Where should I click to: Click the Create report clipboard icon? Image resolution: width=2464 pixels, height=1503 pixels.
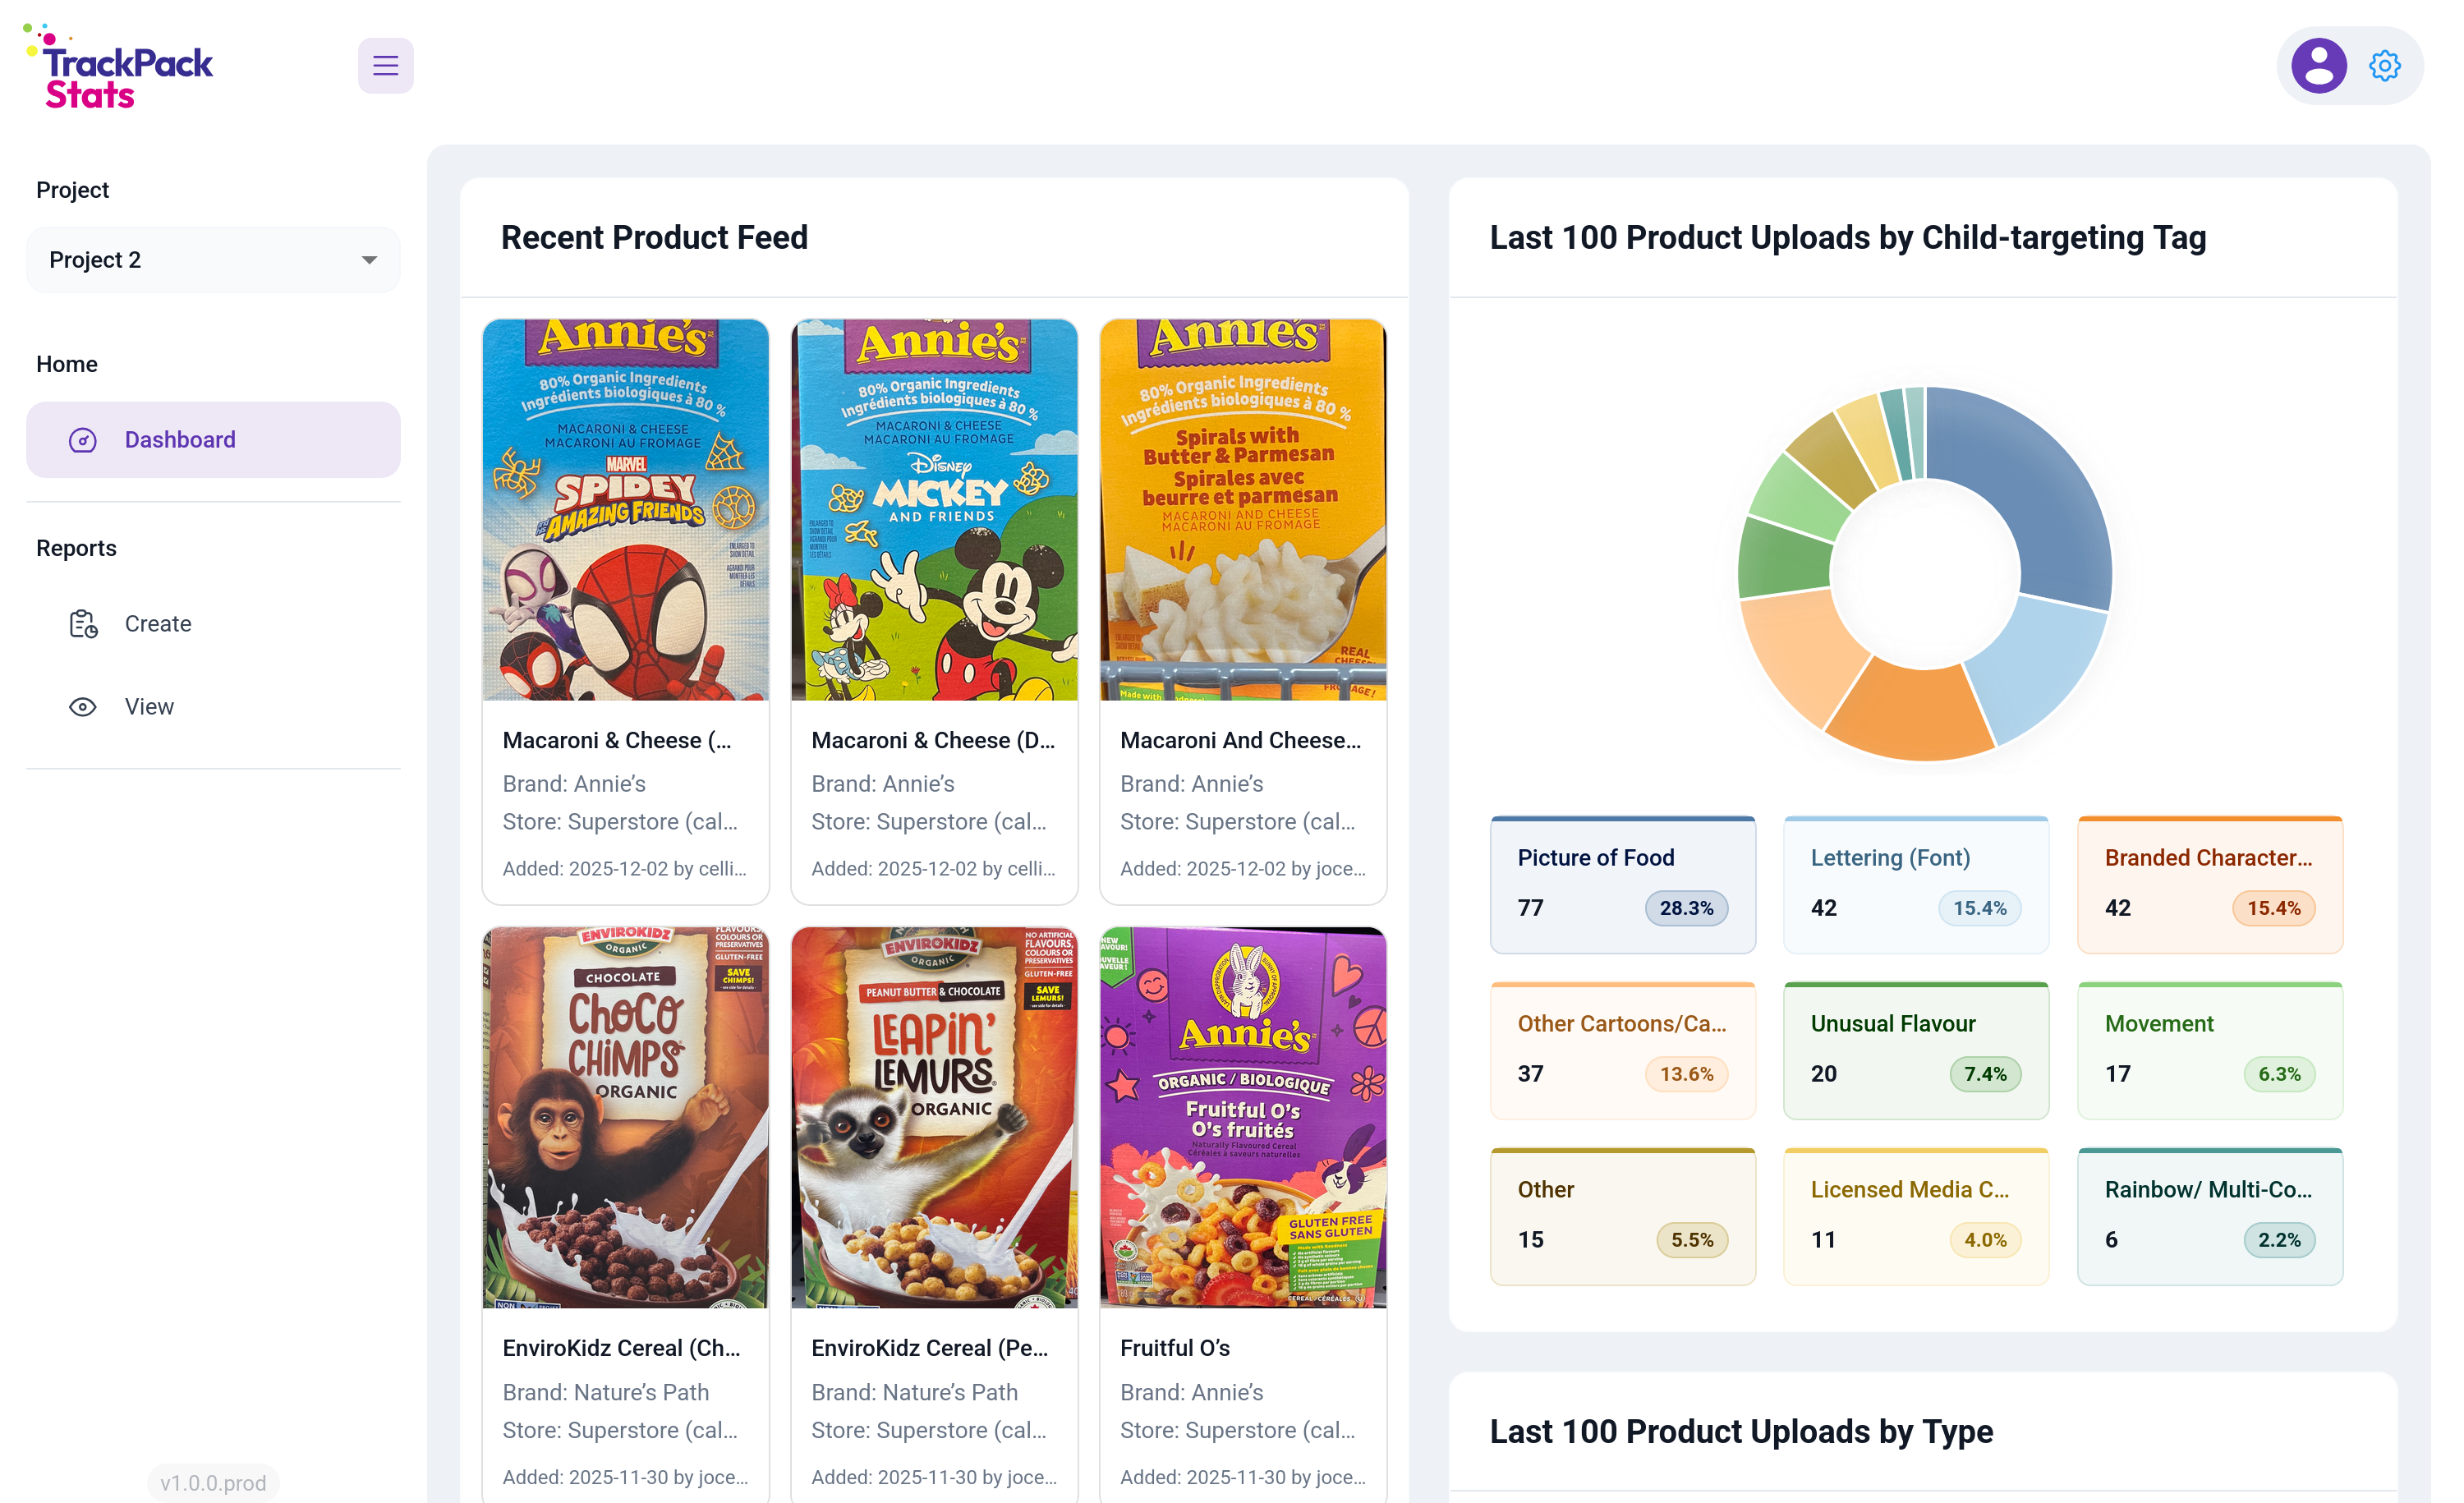point(83,624)
